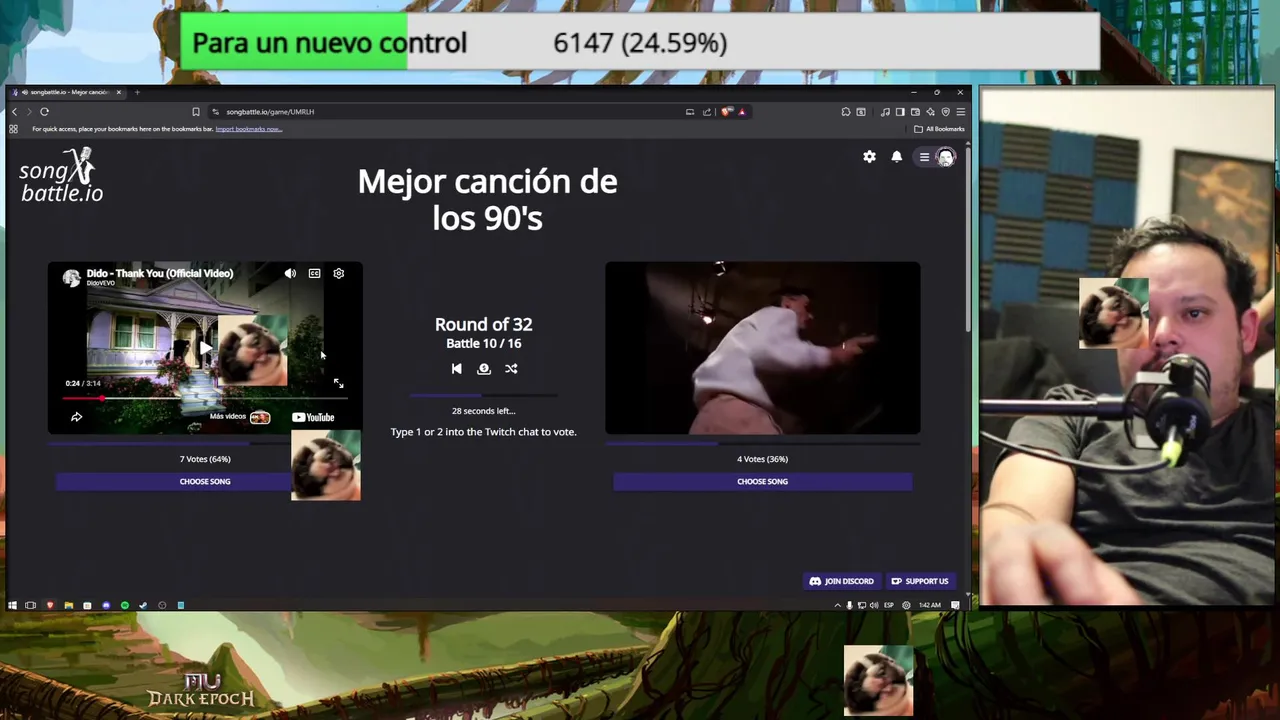Viewport: 1280px width, 720px height.
Task: Open Spotify from the taskbar
Action: point(125,605)
